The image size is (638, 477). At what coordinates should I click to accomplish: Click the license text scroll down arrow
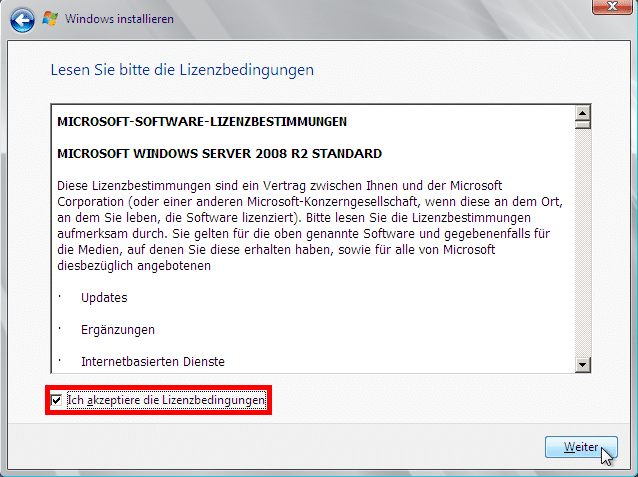pyautogui.click(x=583, y=365)
